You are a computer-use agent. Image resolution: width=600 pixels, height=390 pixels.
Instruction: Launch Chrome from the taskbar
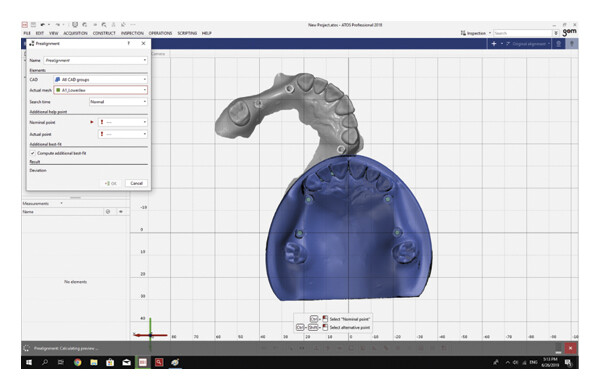coord(77,362)
